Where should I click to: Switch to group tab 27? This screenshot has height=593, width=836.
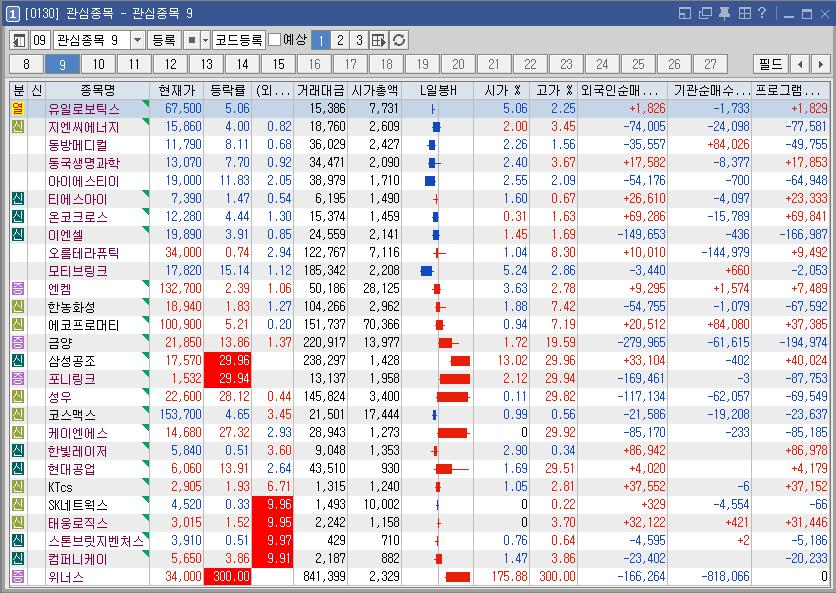tap(710, 65)
